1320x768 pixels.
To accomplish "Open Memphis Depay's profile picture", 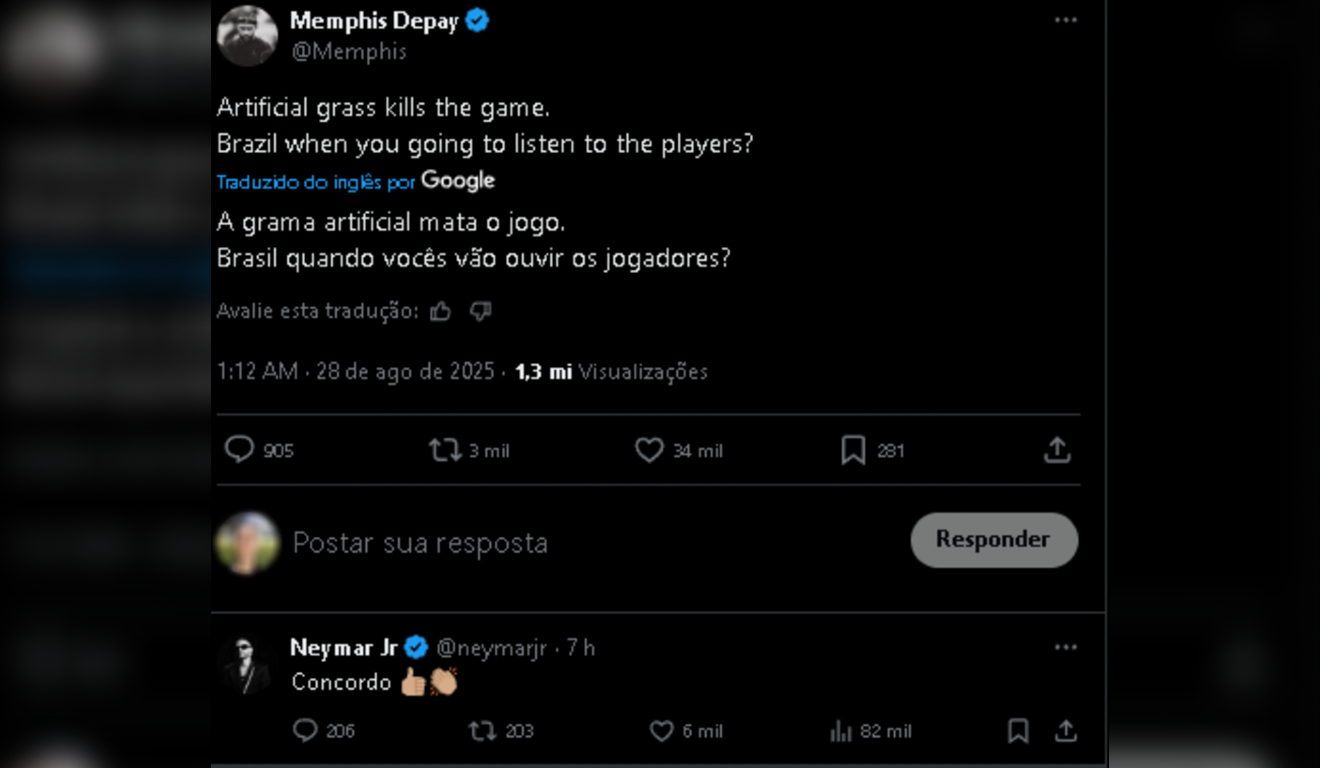I will coord(247,36).
